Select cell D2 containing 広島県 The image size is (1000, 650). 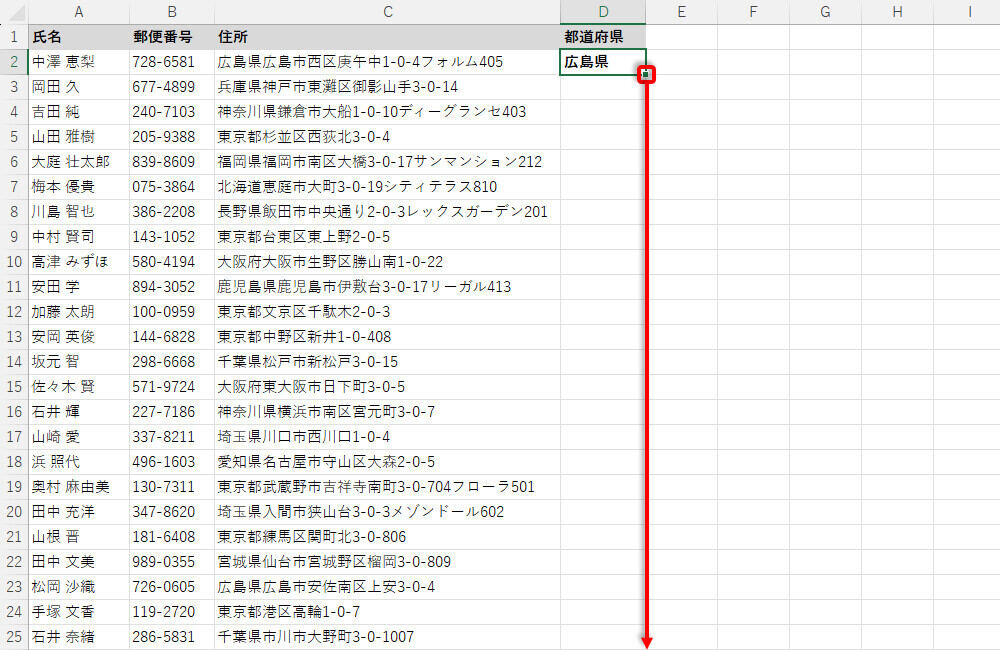pyautogui.click(x=601, y=62)
